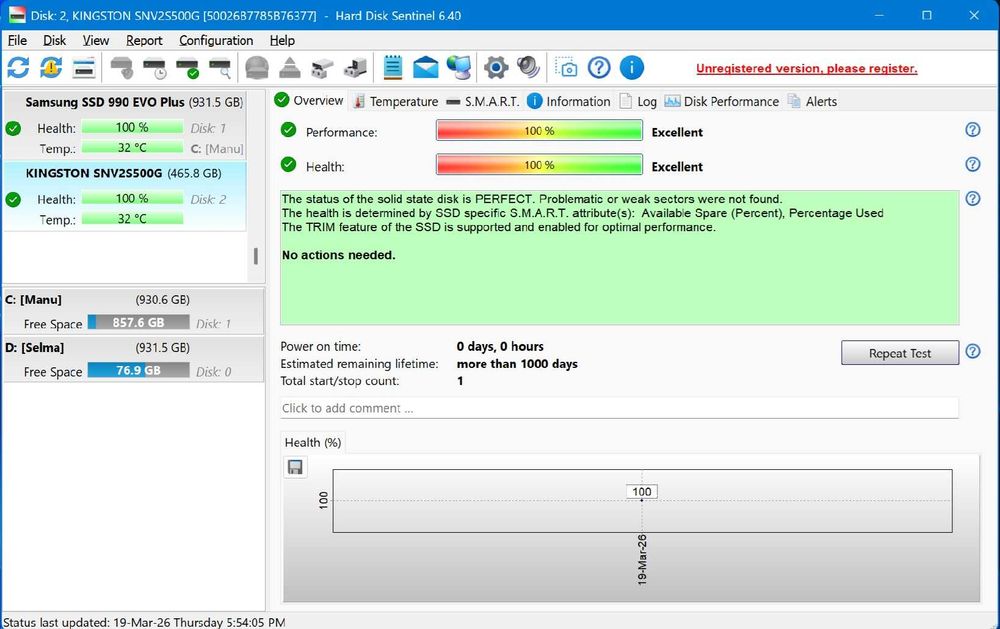Select the KINGSTON SNV2S500G disk entry
Screen dimensions: 1000x629
[125, 196]
